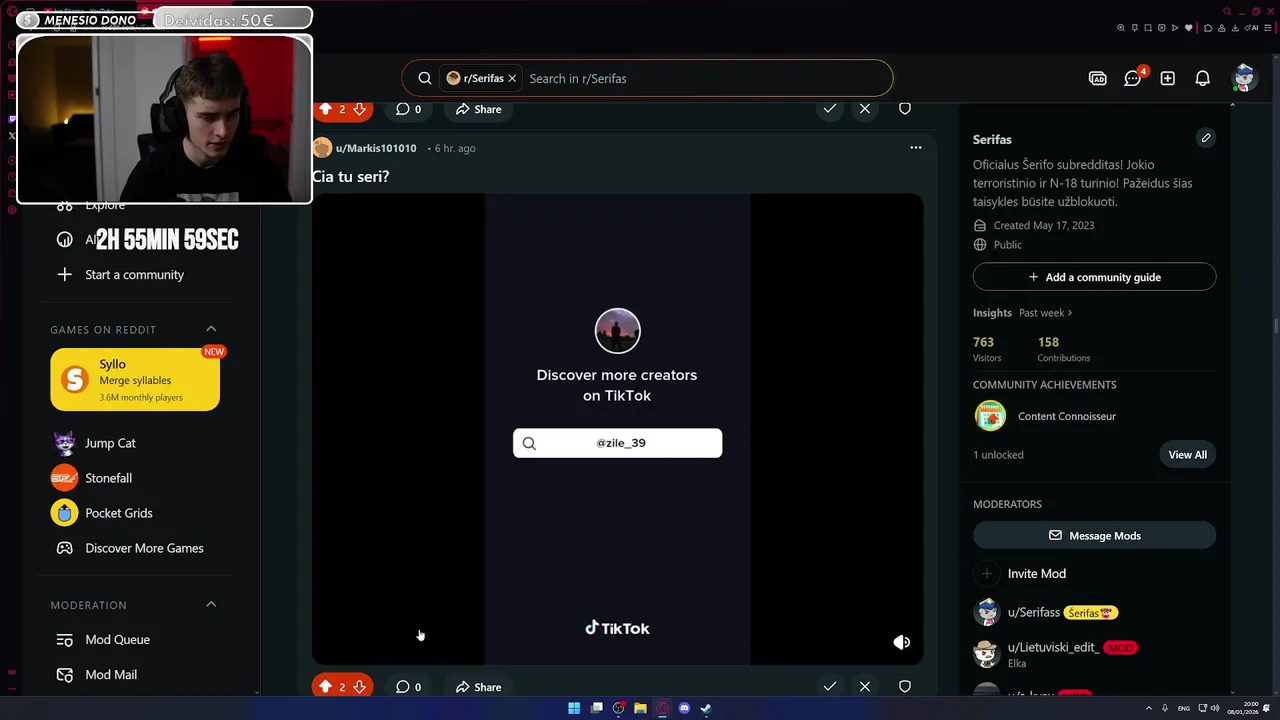Open the browser downloads icon
Screen dimensions: 1280x720
1235,28
